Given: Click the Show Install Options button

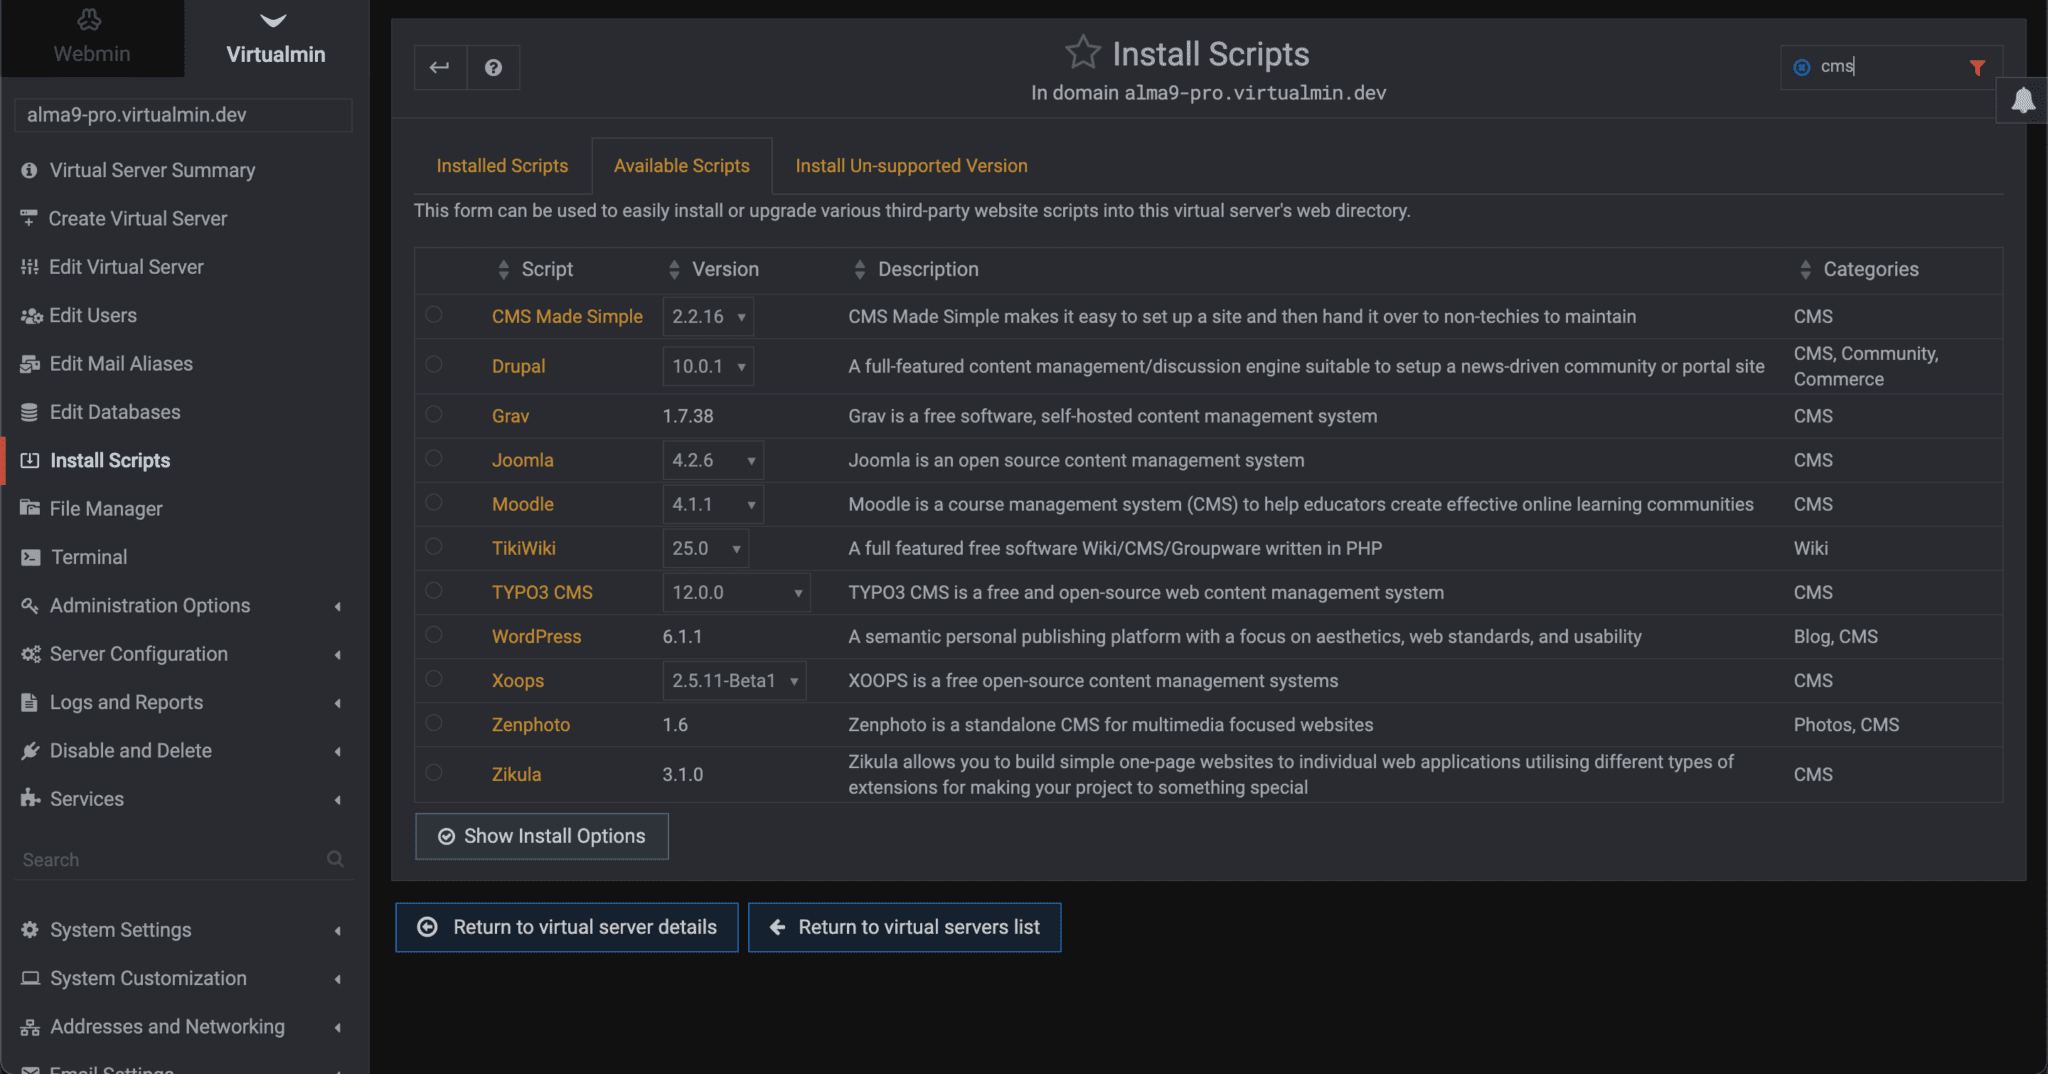Looking at the screenshot, I should click(542, 836).
